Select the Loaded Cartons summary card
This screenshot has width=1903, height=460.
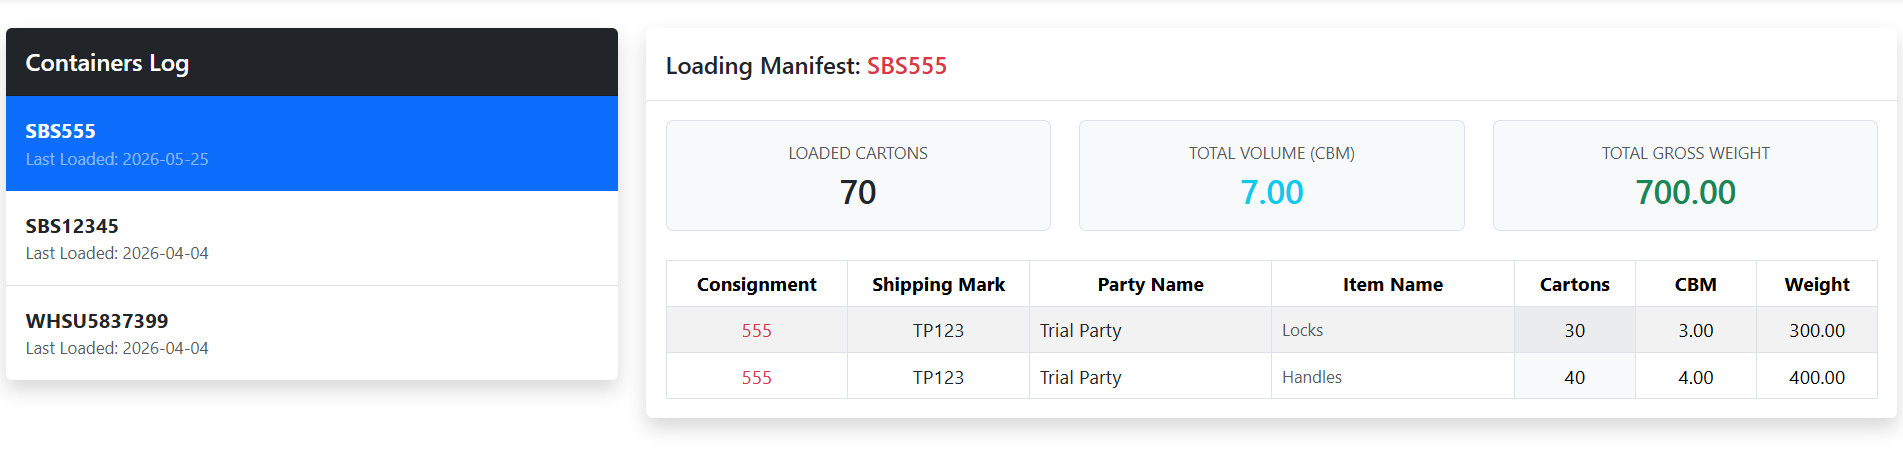click(858, 175)
